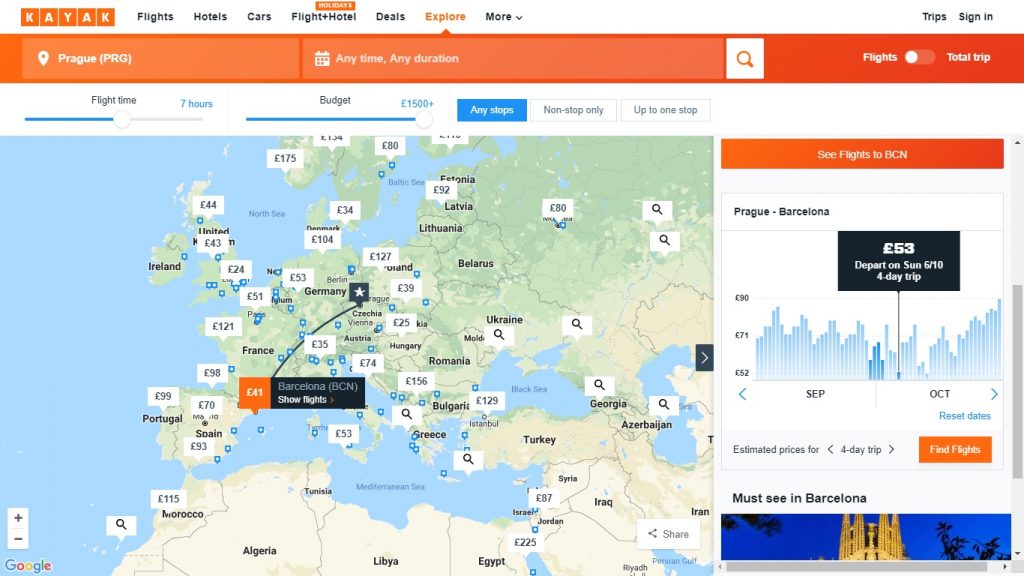
Task: Go to the Deals page
Action: (x=390, y=17)
